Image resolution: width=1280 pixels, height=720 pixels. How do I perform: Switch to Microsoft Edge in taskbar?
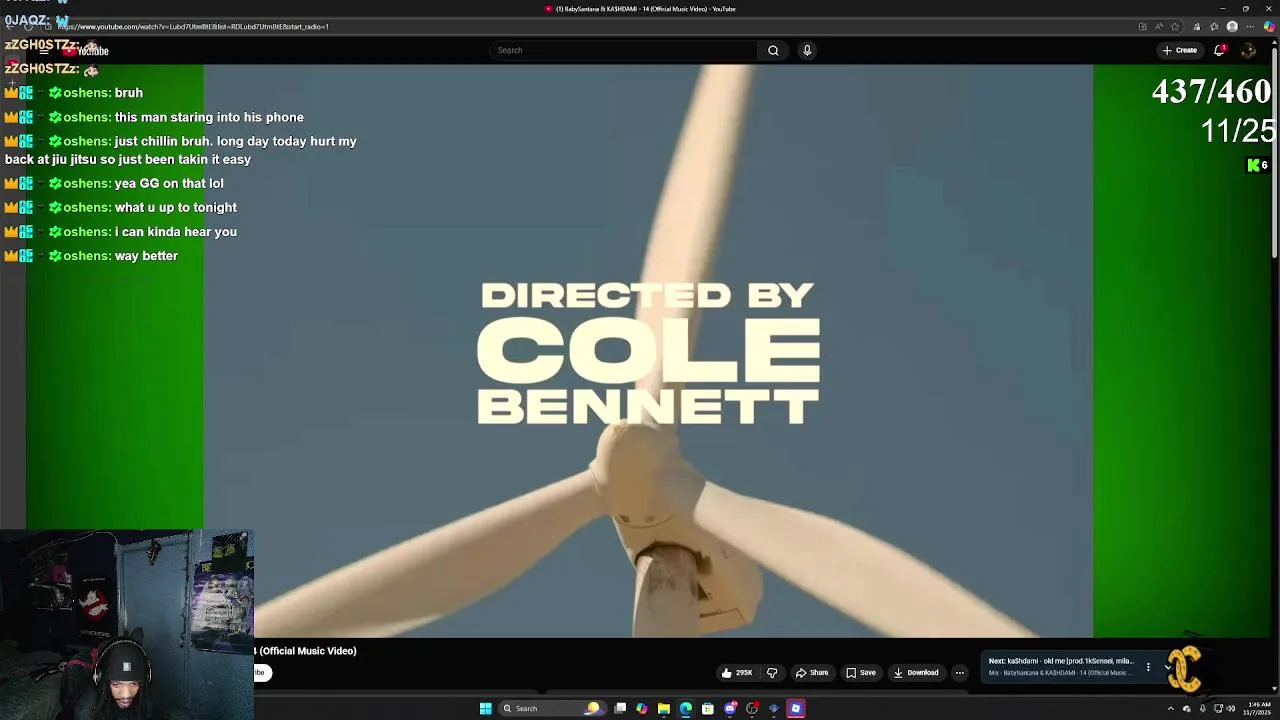[685, 708]
